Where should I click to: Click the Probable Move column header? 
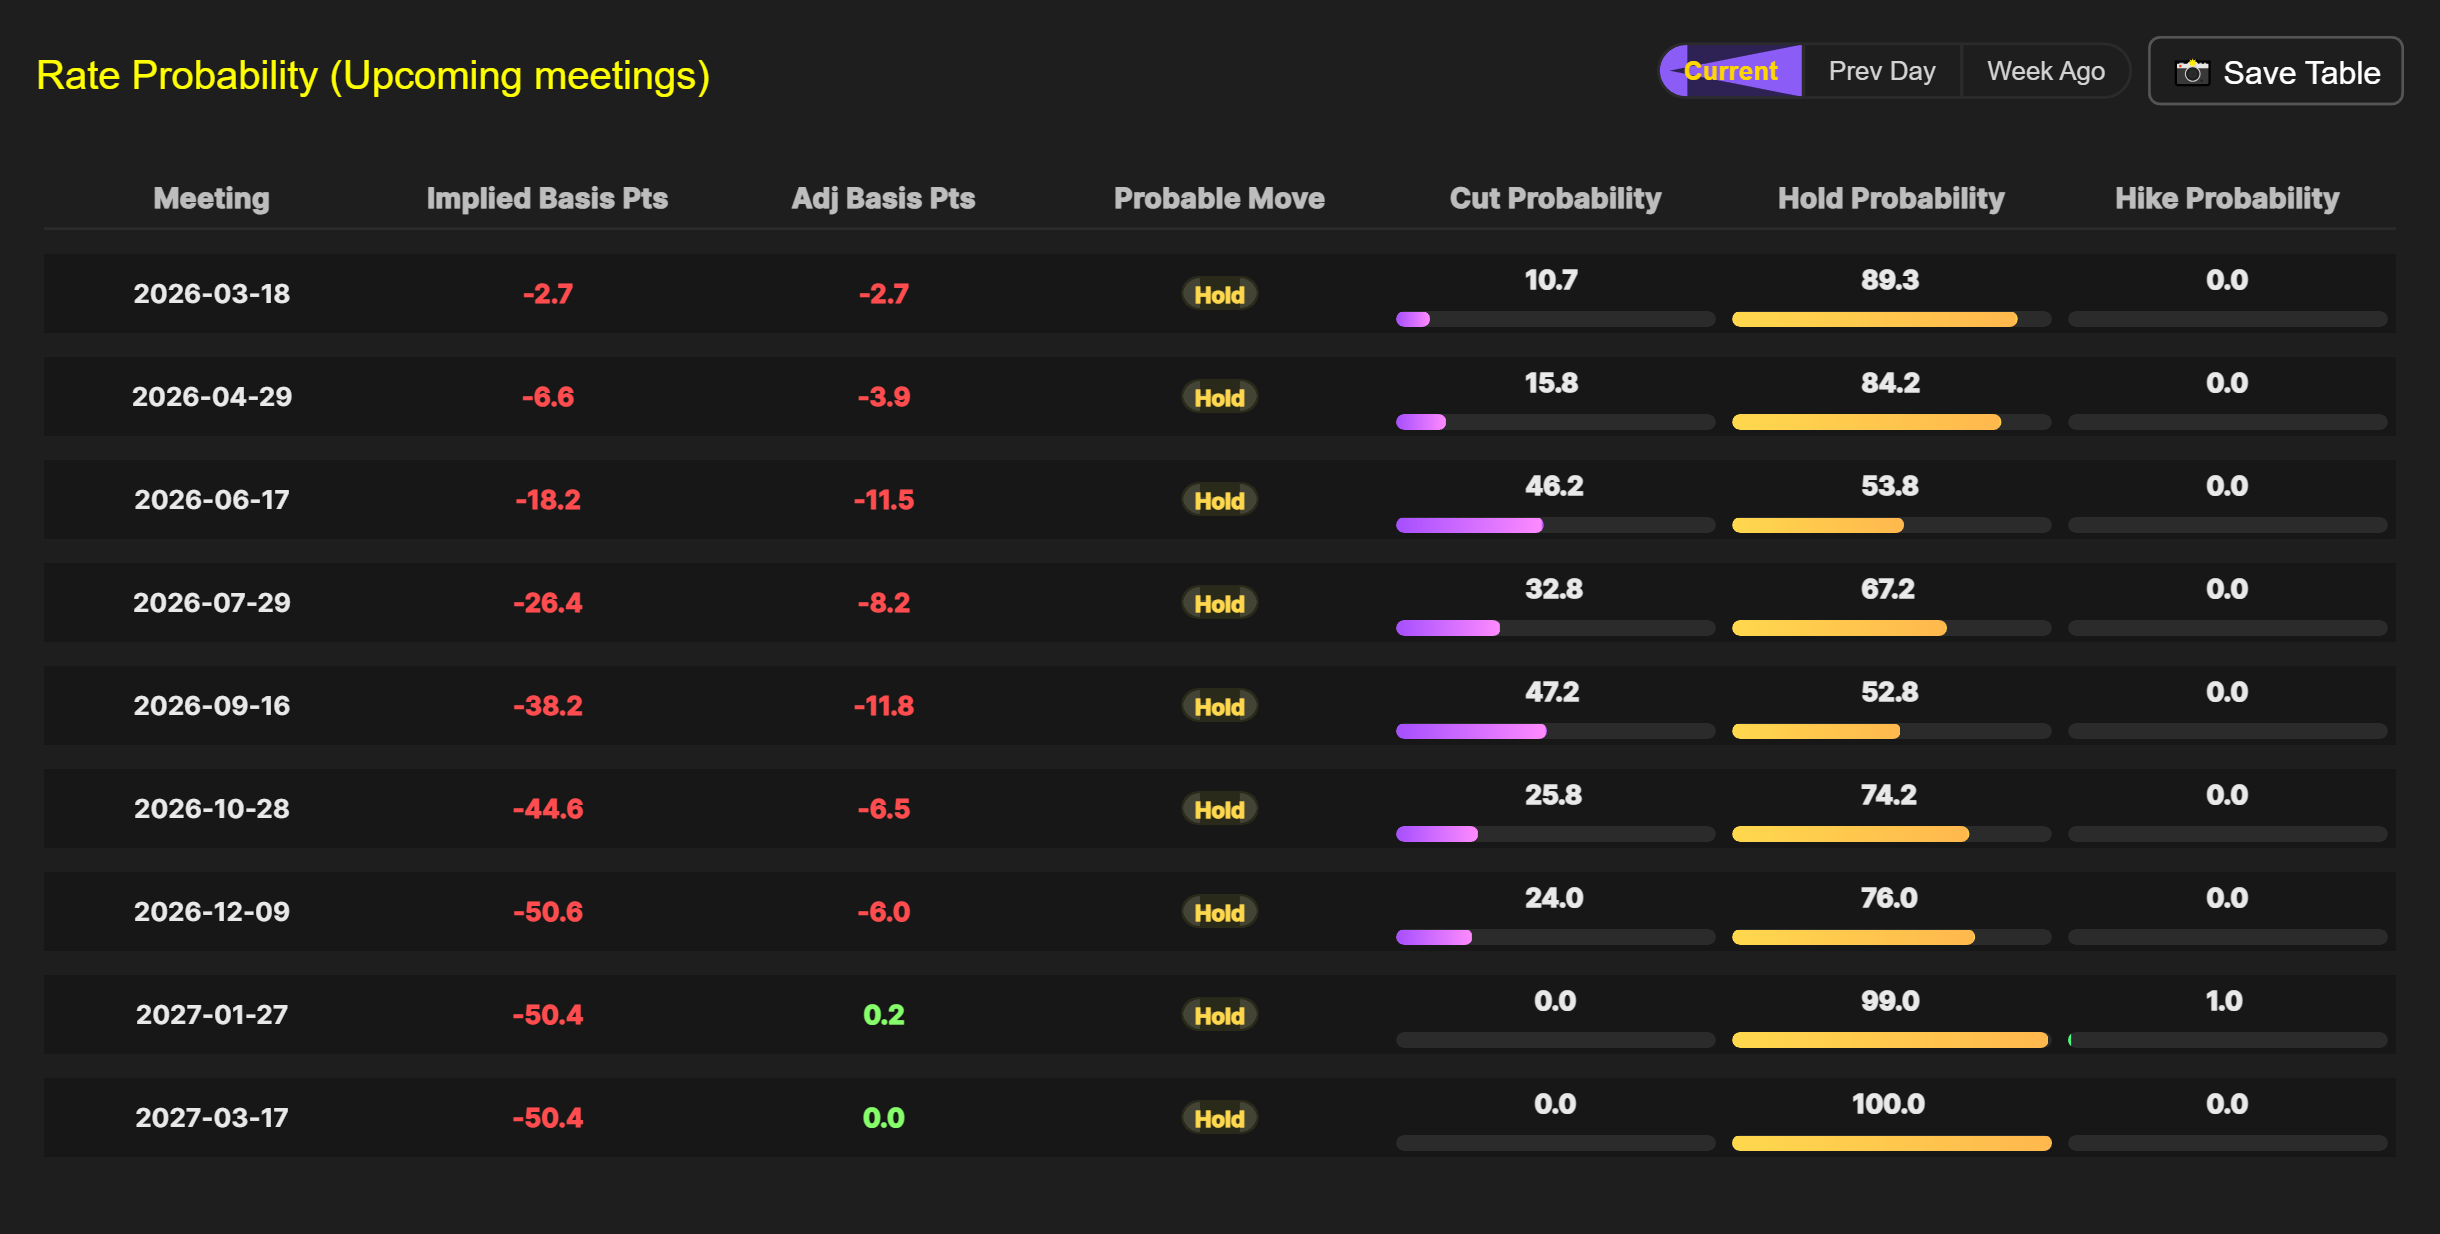pyautogui.click(x=1219, y=198)
